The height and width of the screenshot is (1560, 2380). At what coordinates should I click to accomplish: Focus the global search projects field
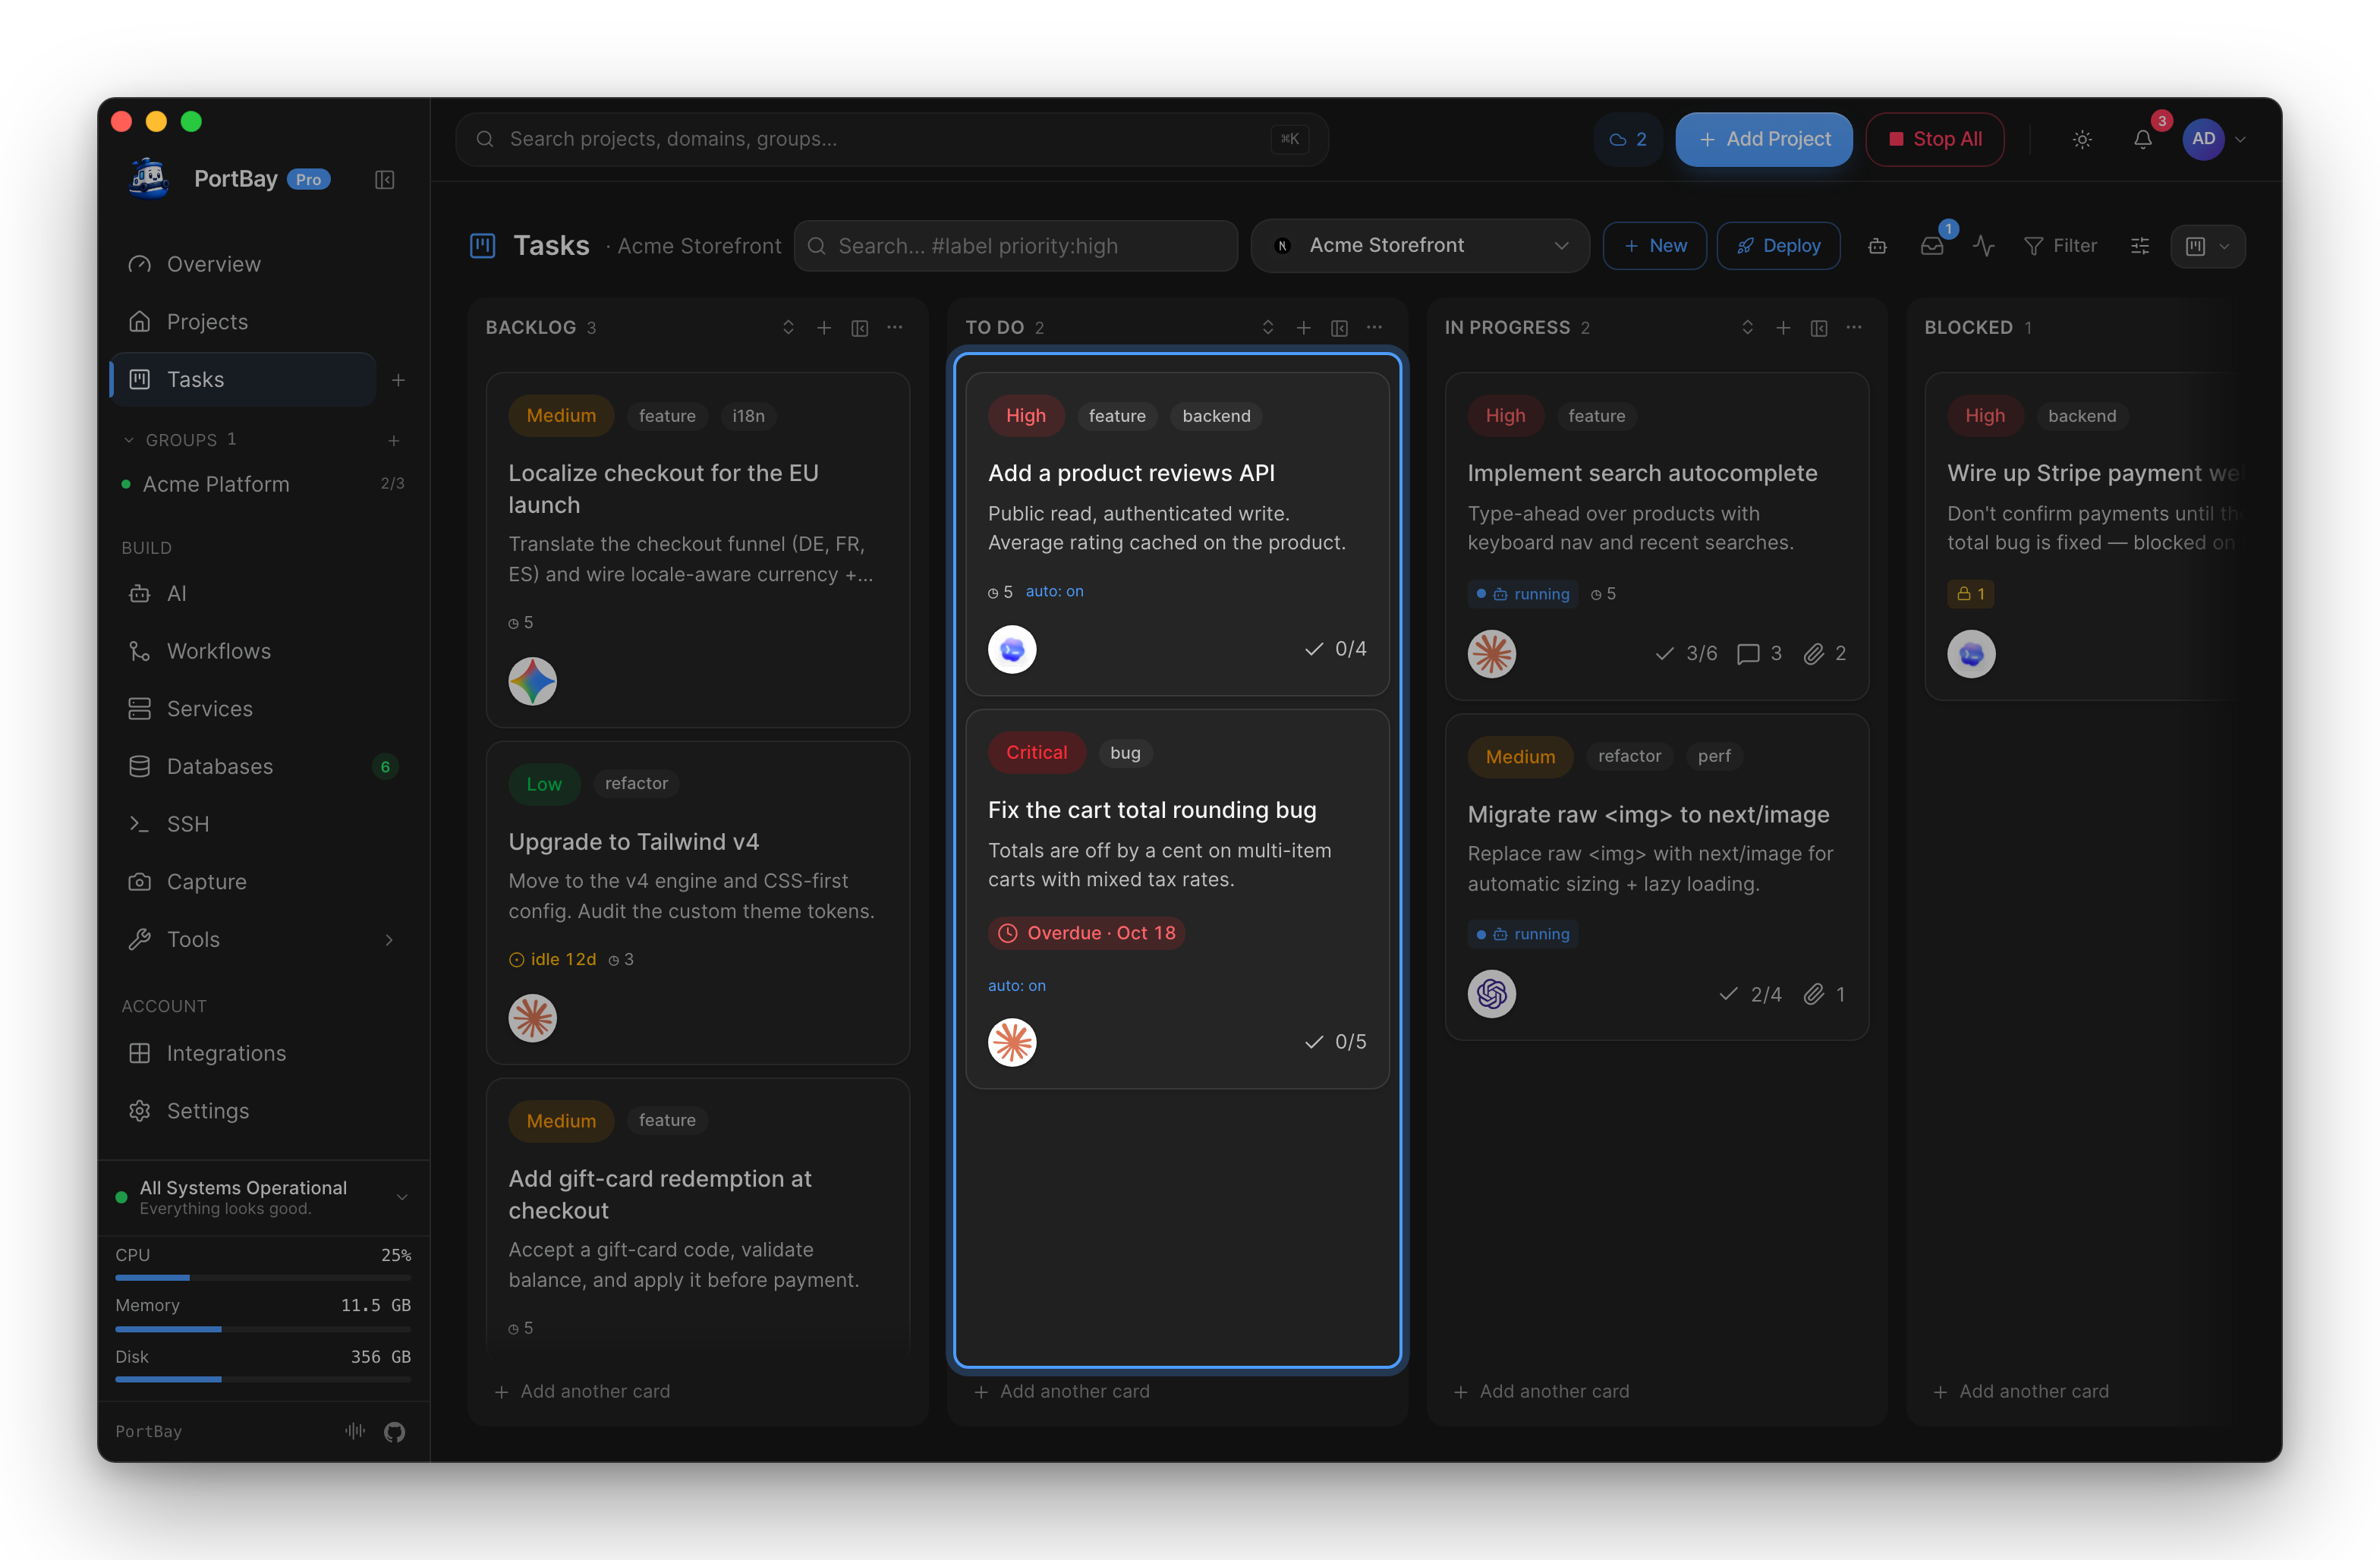pos(891,139)
